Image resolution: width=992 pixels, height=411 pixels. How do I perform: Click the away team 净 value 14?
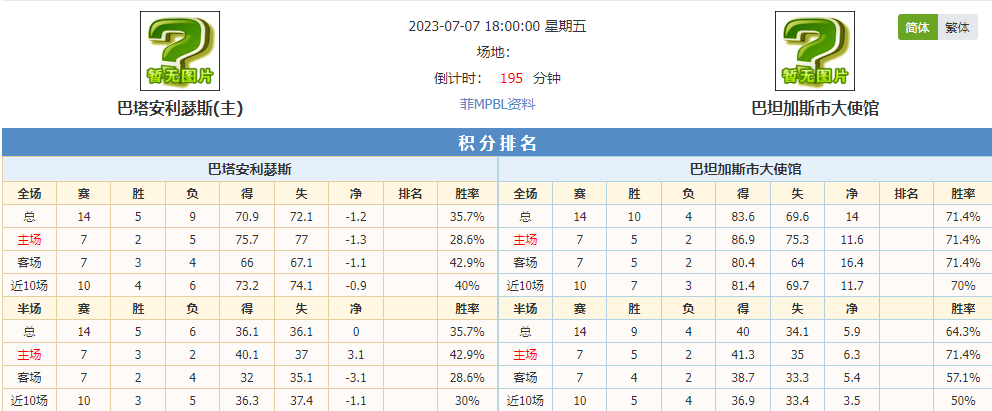(852, 217)
